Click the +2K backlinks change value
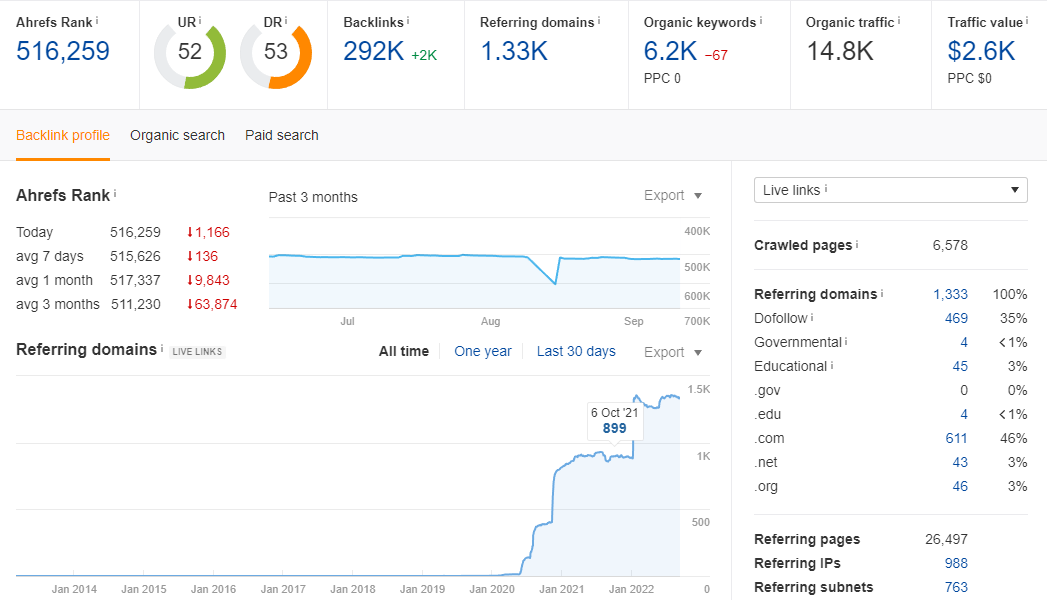 (424, 55)
